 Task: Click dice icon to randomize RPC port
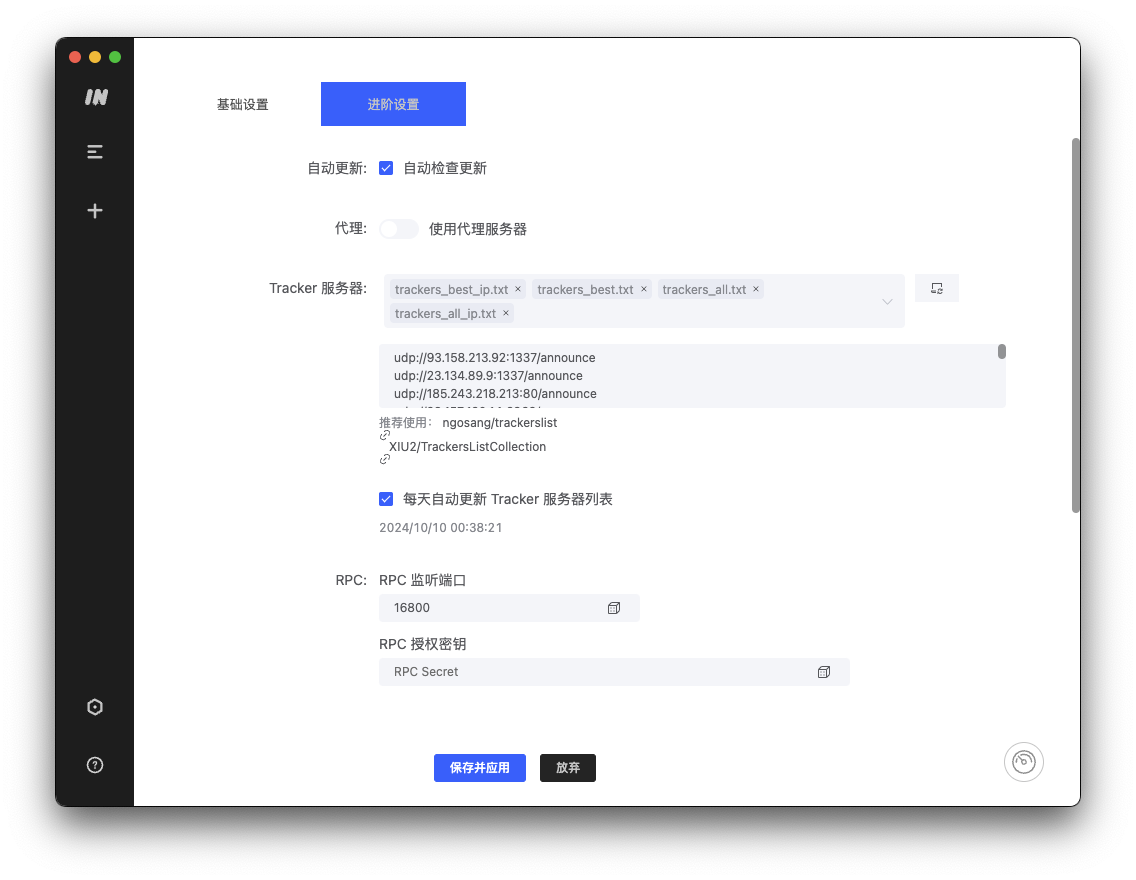(614, 608)
